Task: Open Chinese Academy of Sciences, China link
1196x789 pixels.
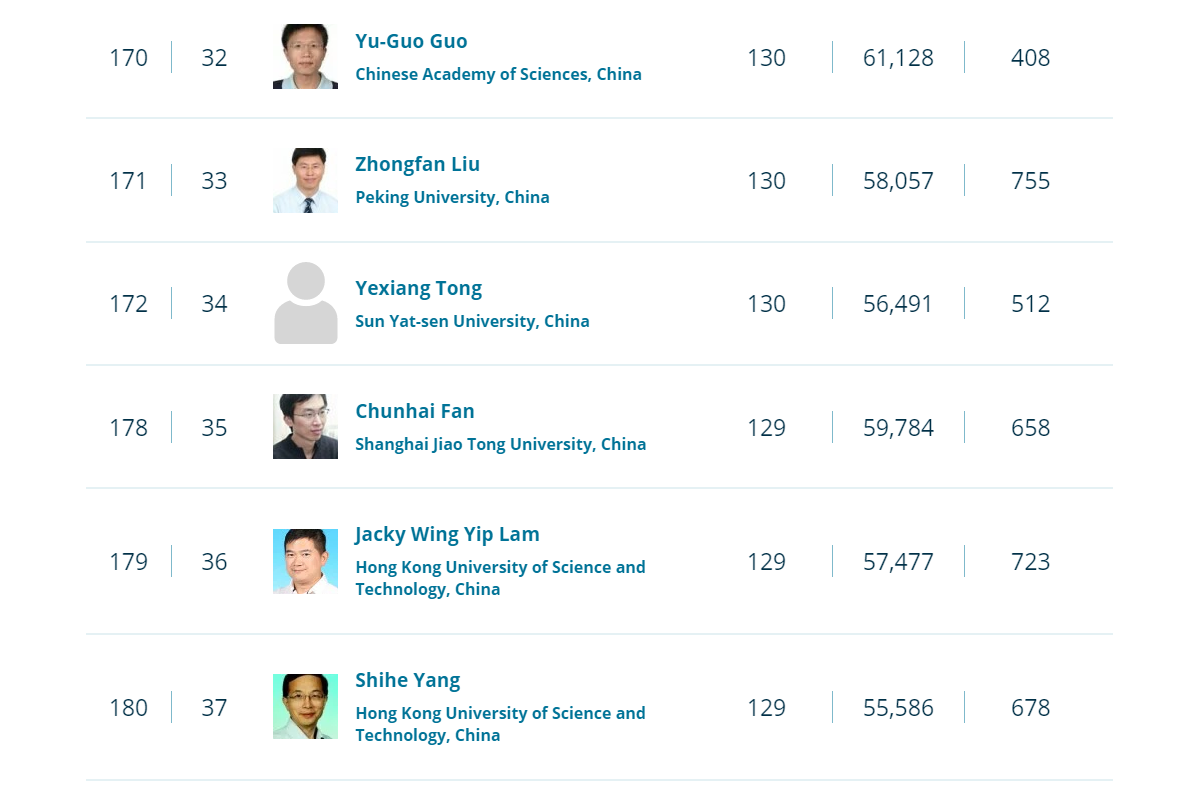Action: [x=498, y=74]
